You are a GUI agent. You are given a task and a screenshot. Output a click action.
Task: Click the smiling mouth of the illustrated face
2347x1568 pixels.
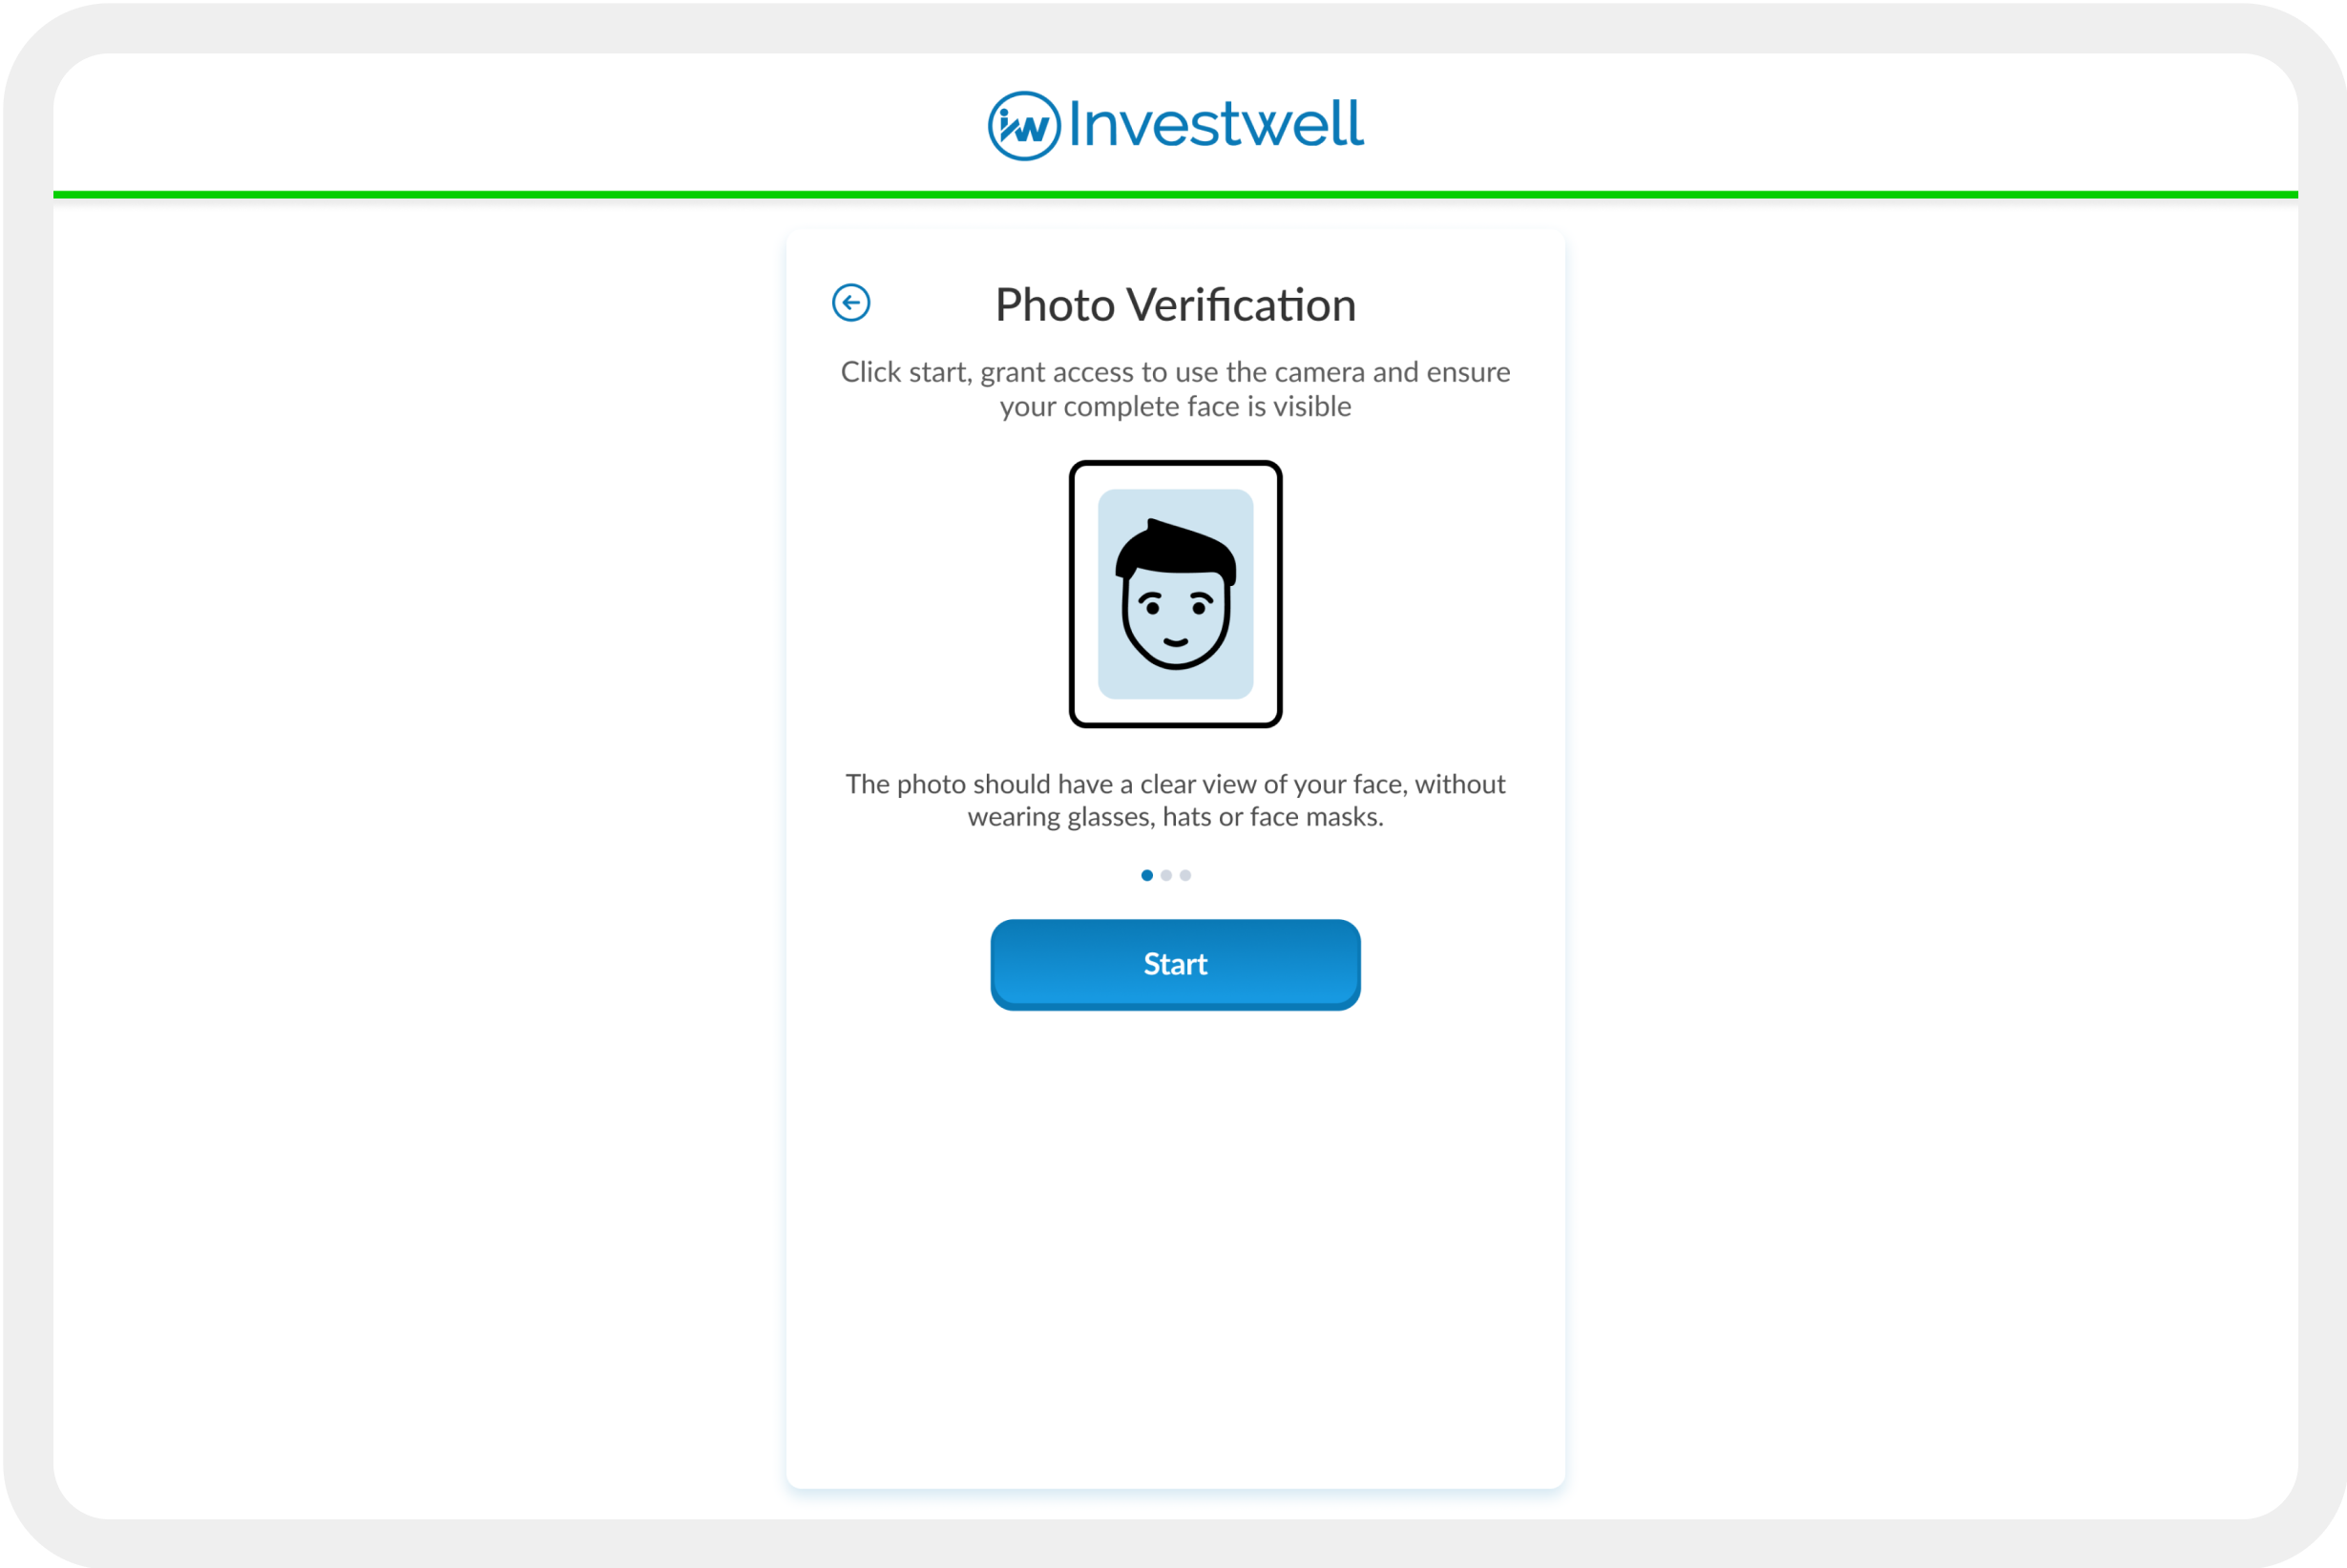click(x=1176, y=642)
